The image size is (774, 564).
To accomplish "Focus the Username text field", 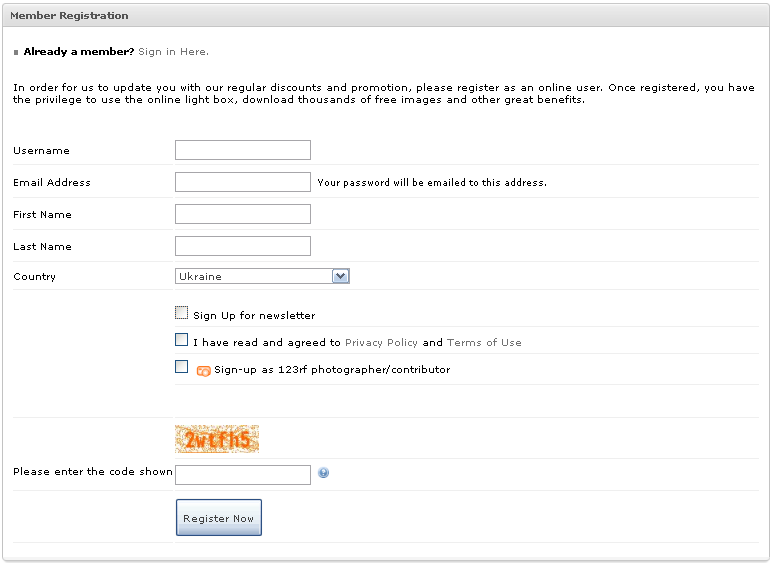I will [243, 150].
